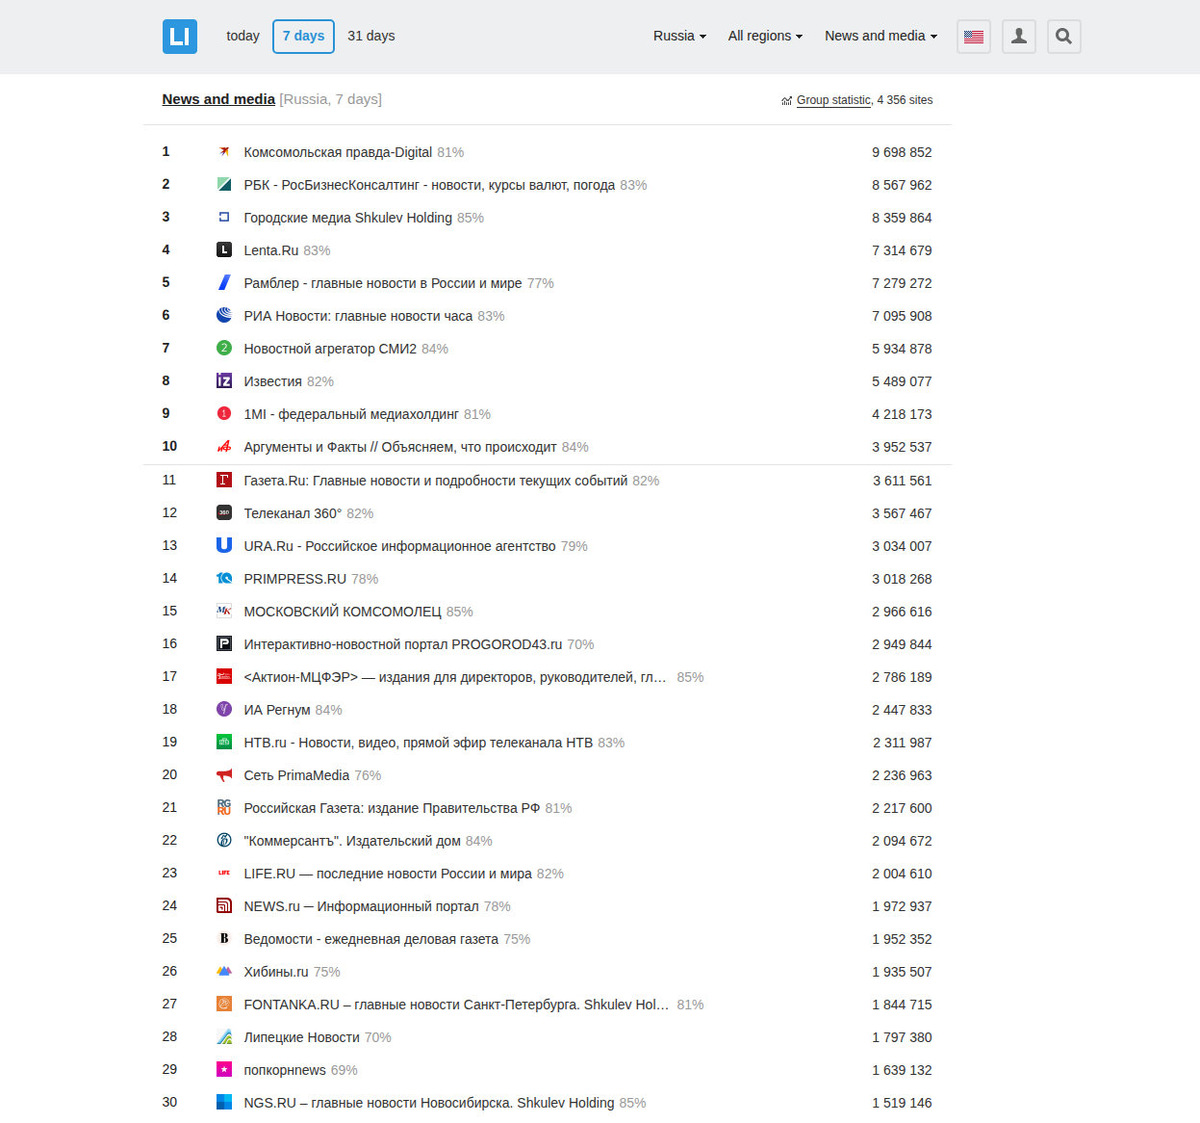Click visitor count 5 489 077
Image resolution: width=1200 pixels, height=1123 pixels.
click(902, 381)
